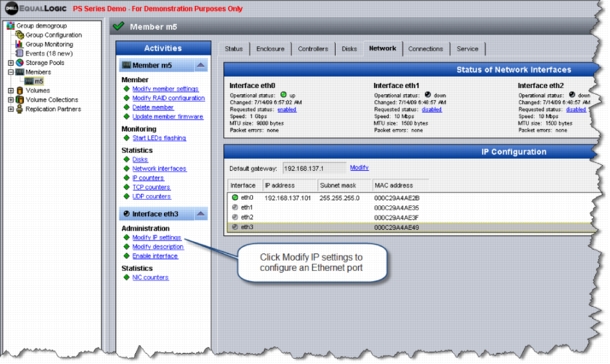Click the IP address column header
Screen dimensions: 610x364
click(x=290, y=186)
